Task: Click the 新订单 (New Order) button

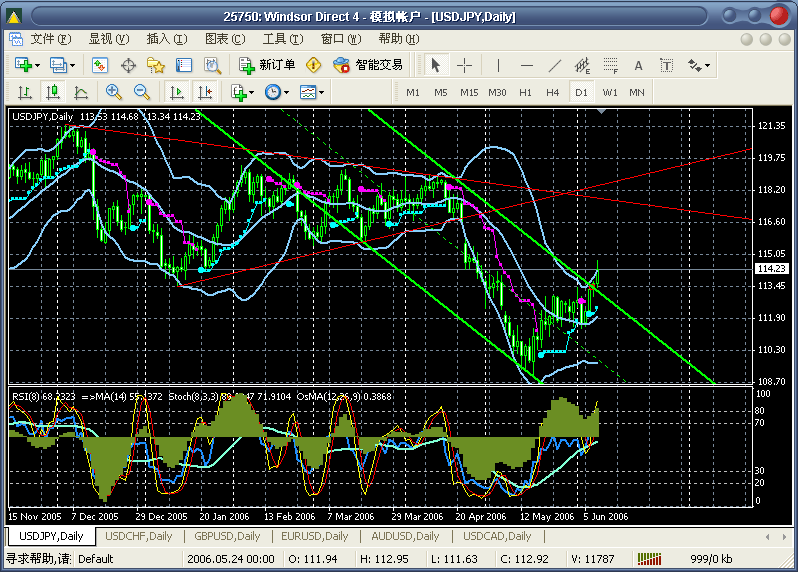Action: click(267, 65)
